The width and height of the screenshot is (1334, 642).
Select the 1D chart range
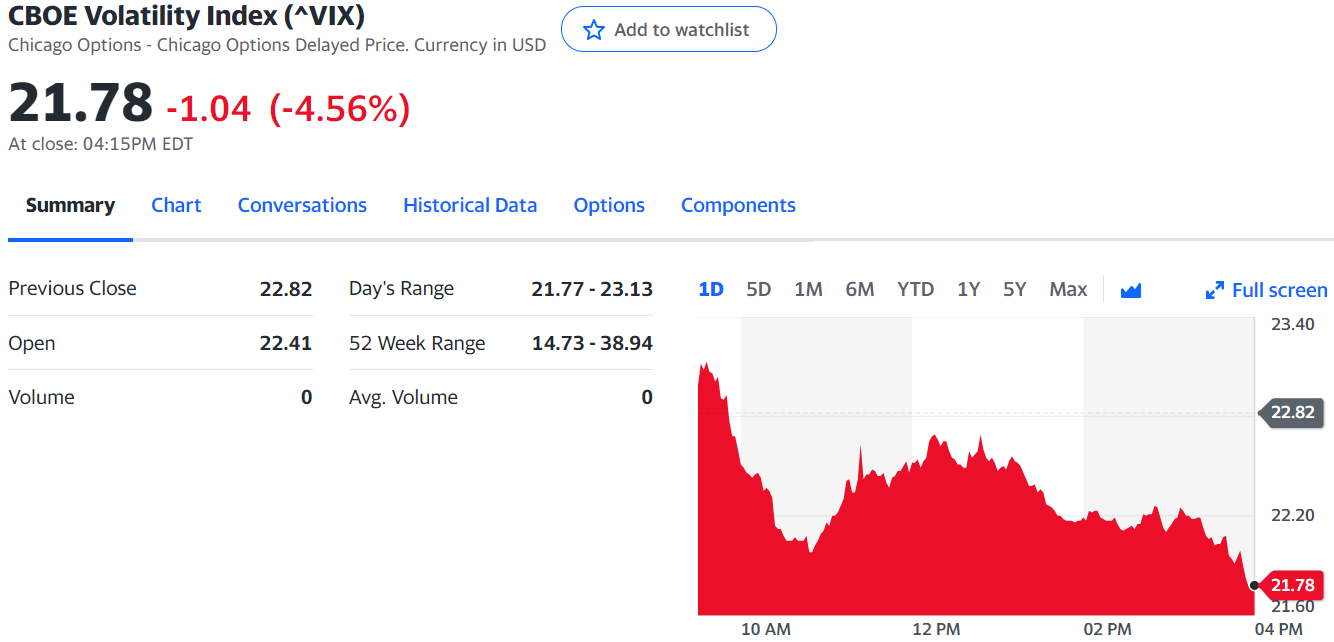tap(711, 289)
